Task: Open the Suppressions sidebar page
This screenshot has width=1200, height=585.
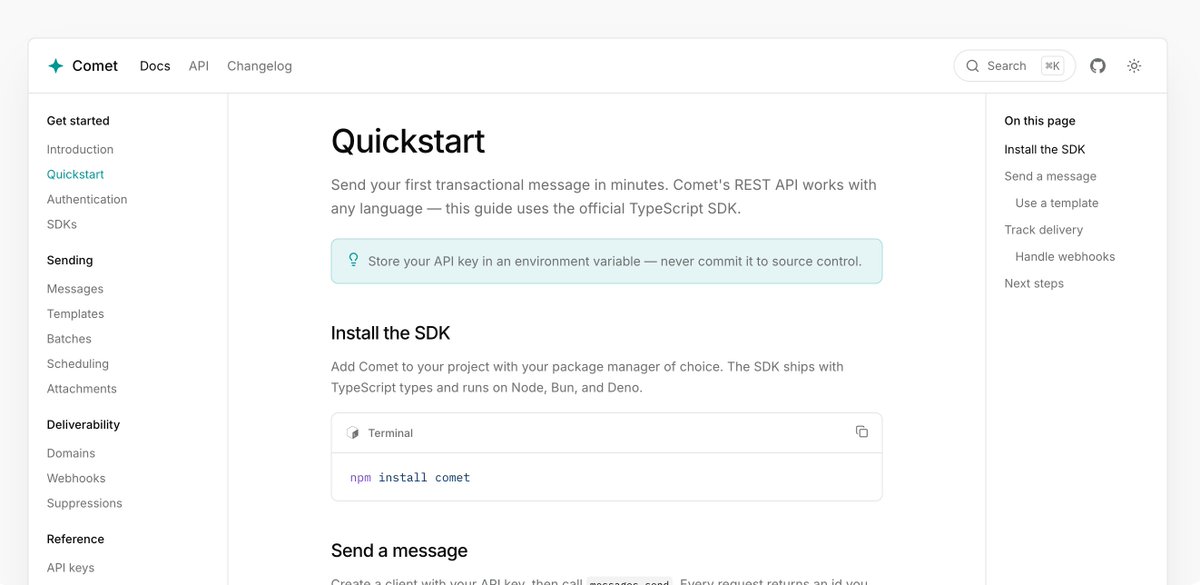Action: 84,503
